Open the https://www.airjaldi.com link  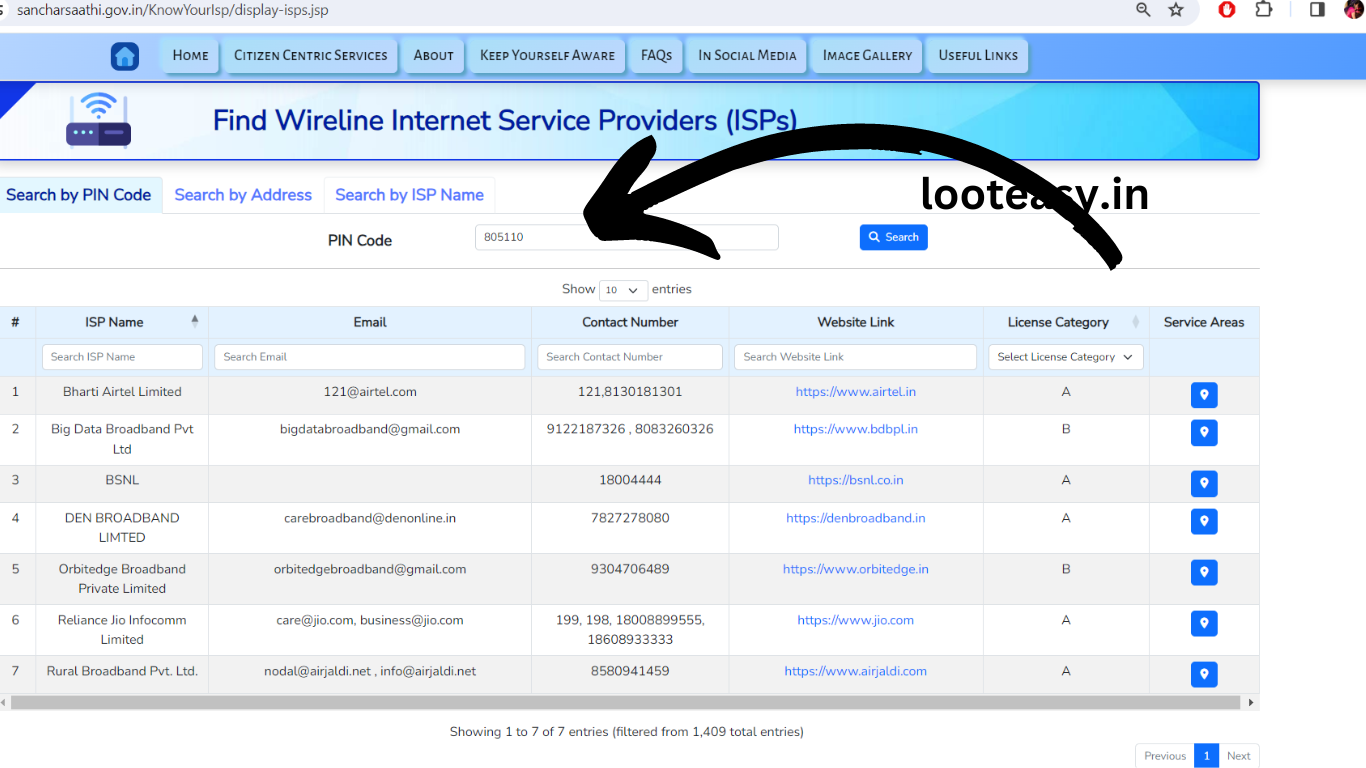click(856, 671)
